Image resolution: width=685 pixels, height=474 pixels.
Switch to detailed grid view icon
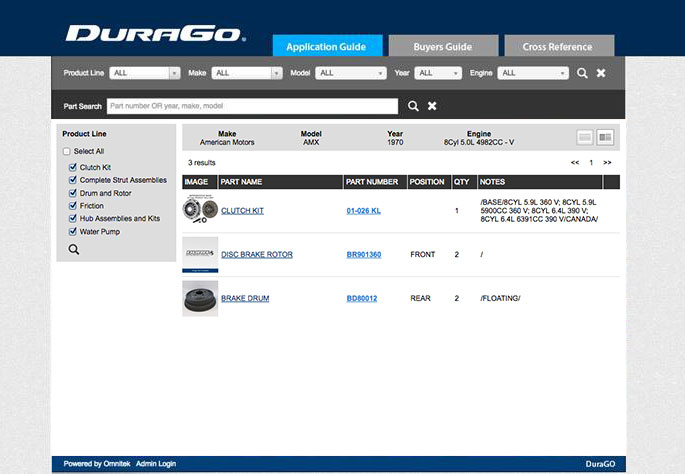[x=605, y=138]
